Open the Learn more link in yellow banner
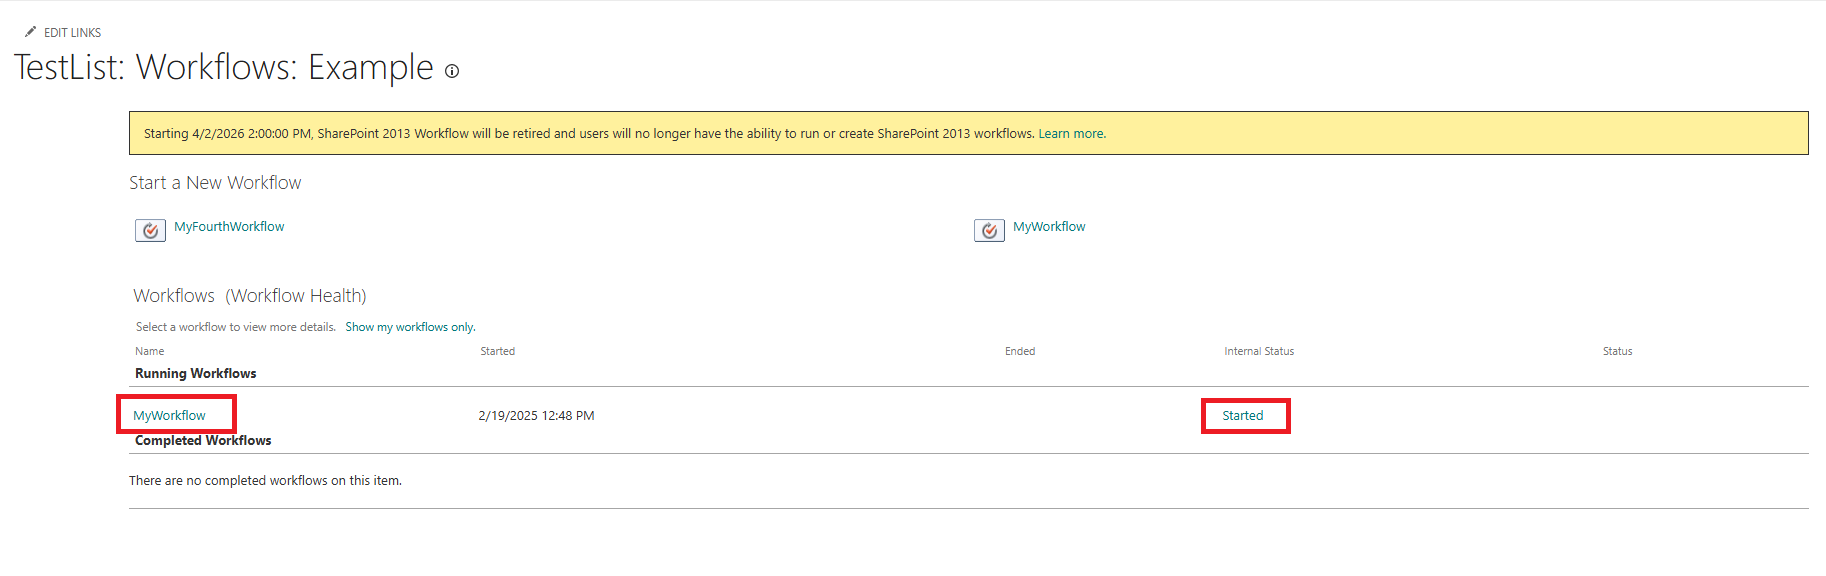This screenshot has width=1826, height=576. (x=1071, y=134)
